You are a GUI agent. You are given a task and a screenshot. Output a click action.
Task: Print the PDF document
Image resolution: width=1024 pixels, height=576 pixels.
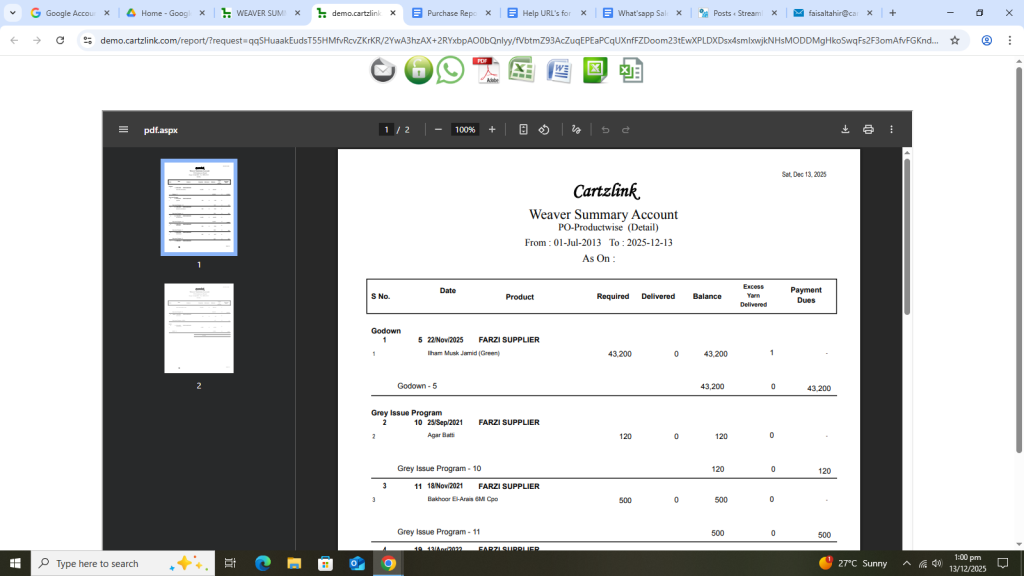(868, 130)
